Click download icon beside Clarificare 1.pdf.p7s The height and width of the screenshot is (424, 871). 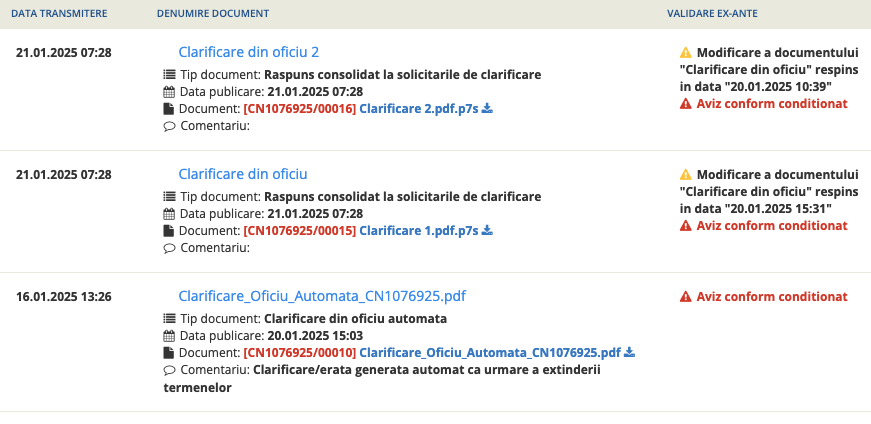[488, 231]
